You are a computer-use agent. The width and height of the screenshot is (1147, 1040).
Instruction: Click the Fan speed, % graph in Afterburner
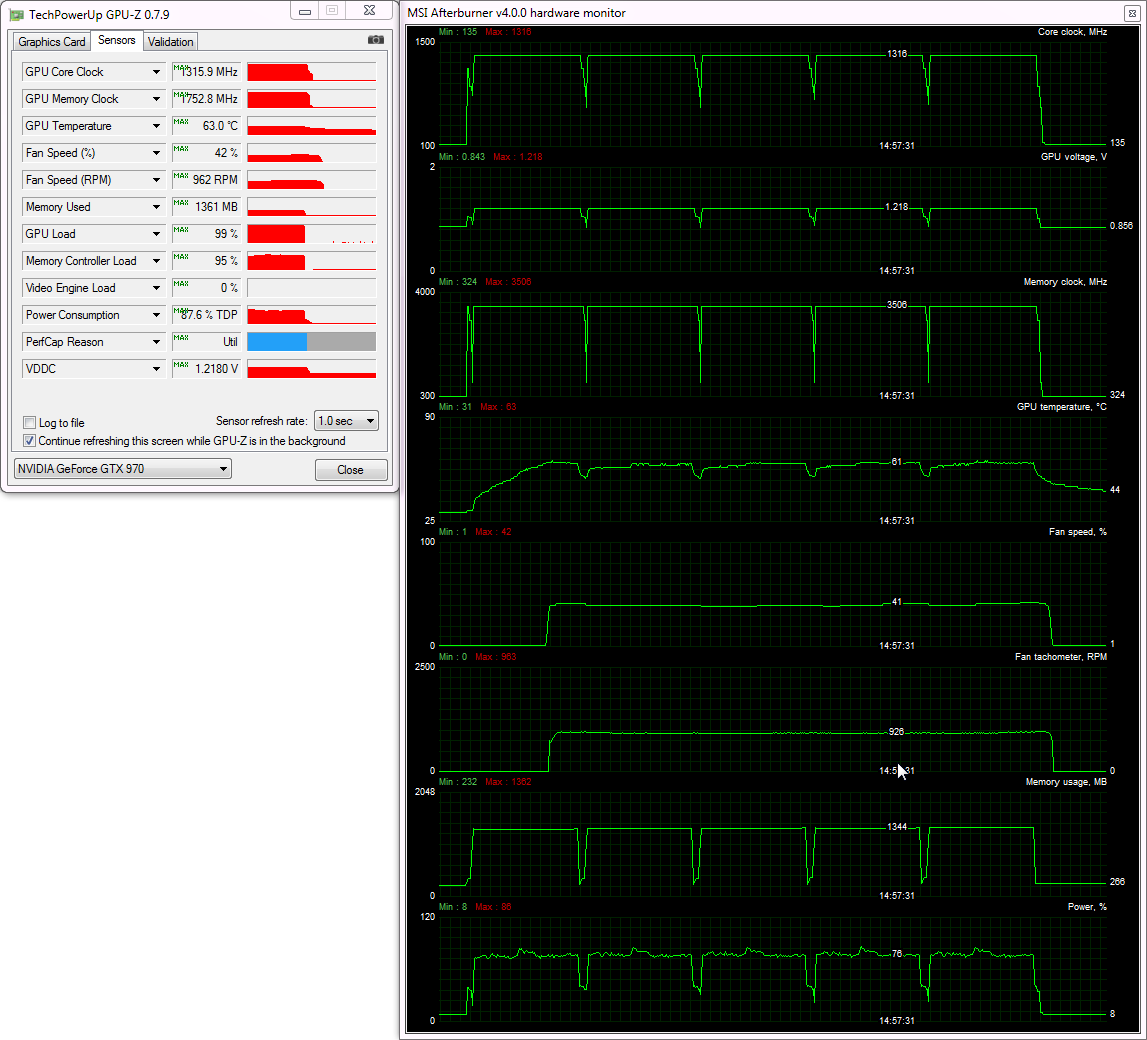(x=772, y=594)
